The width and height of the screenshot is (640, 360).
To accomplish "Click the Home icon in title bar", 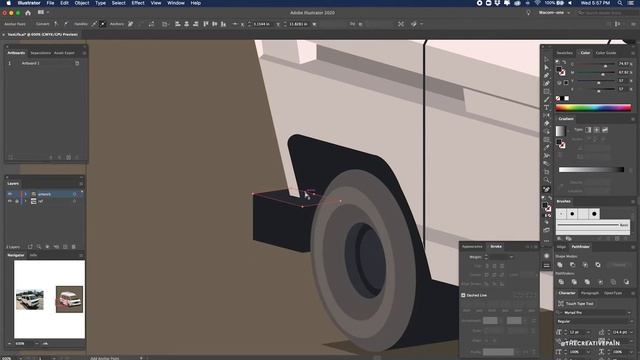I will (28, 13).
